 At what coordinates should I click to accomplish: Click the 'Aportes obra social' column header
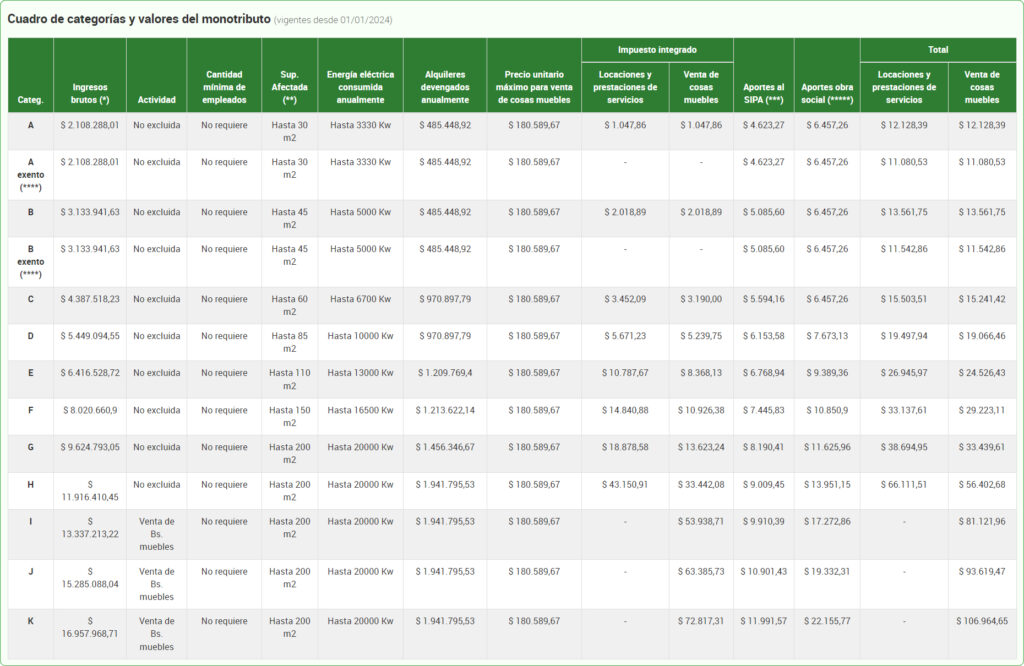827,93
